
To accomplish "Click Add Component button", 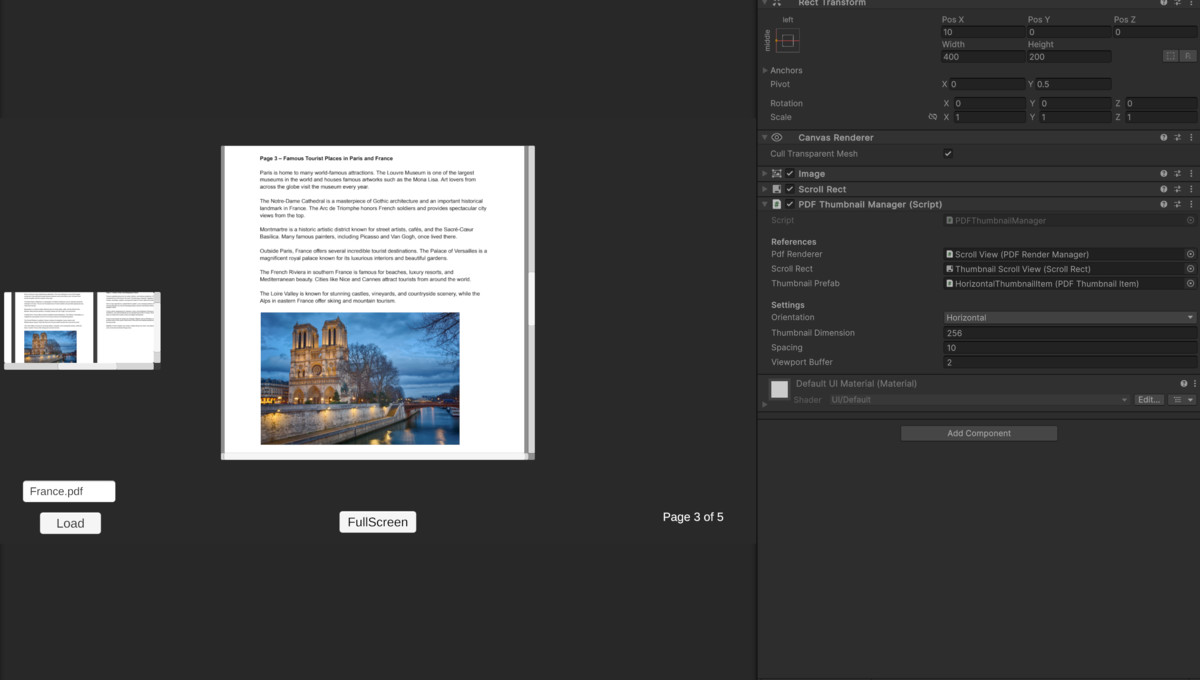I will click(979, 433).
